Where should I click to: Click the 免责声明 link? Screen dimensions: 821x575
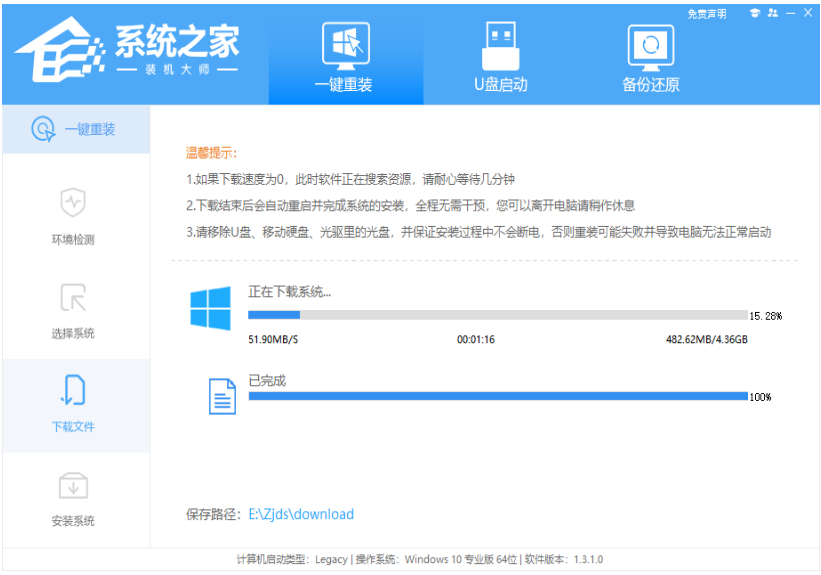[x=707, y=13]
